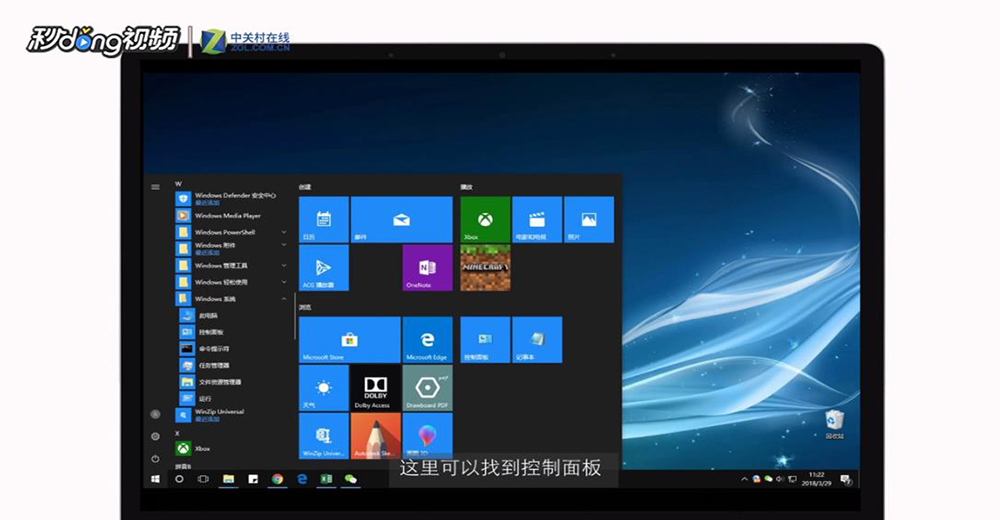Open WeChat on the taskbar
The image size is (1000, 520).
pos(350,479)
